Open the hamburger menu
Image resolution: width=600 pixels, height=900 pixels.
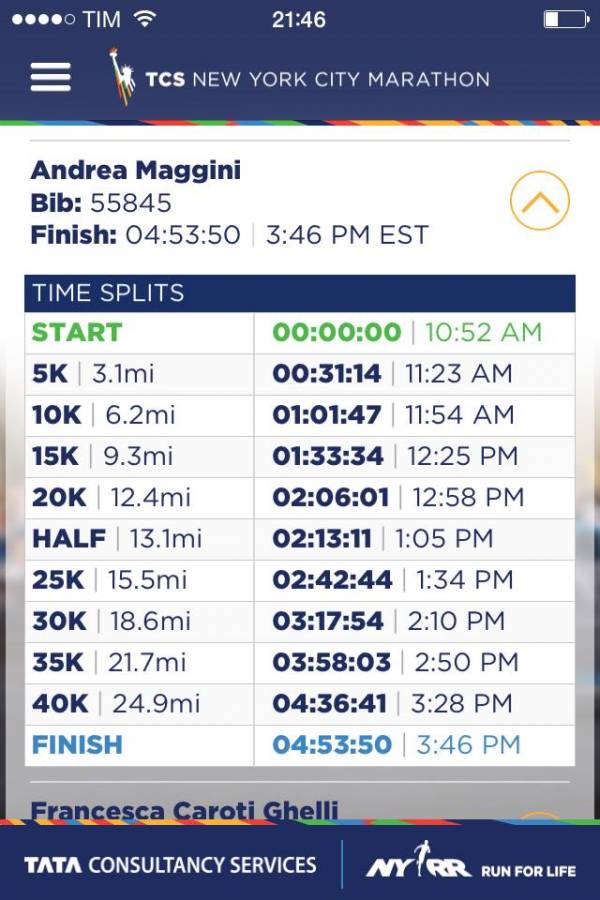[x=51, y=77]
